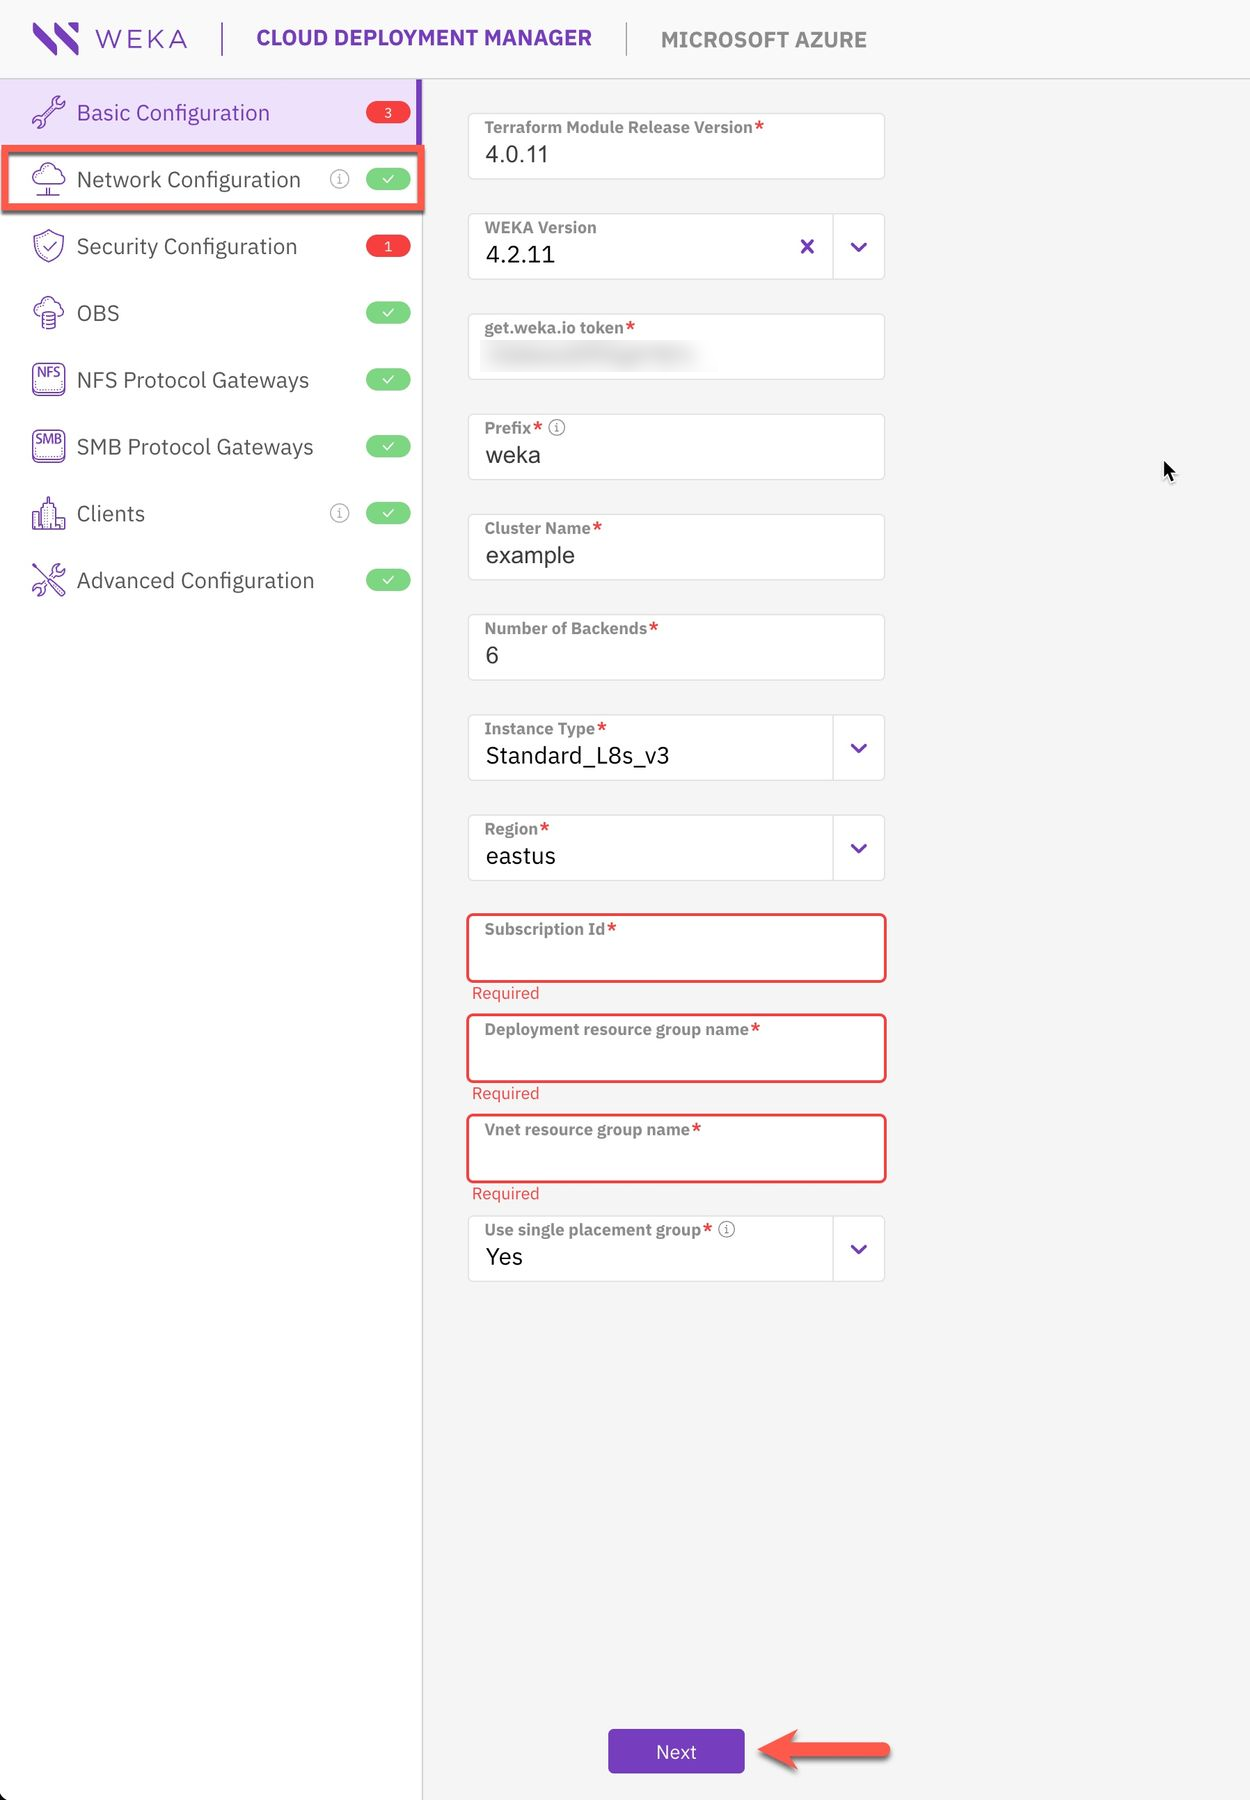Click the Security Configuration shield icon

(48, 246)
